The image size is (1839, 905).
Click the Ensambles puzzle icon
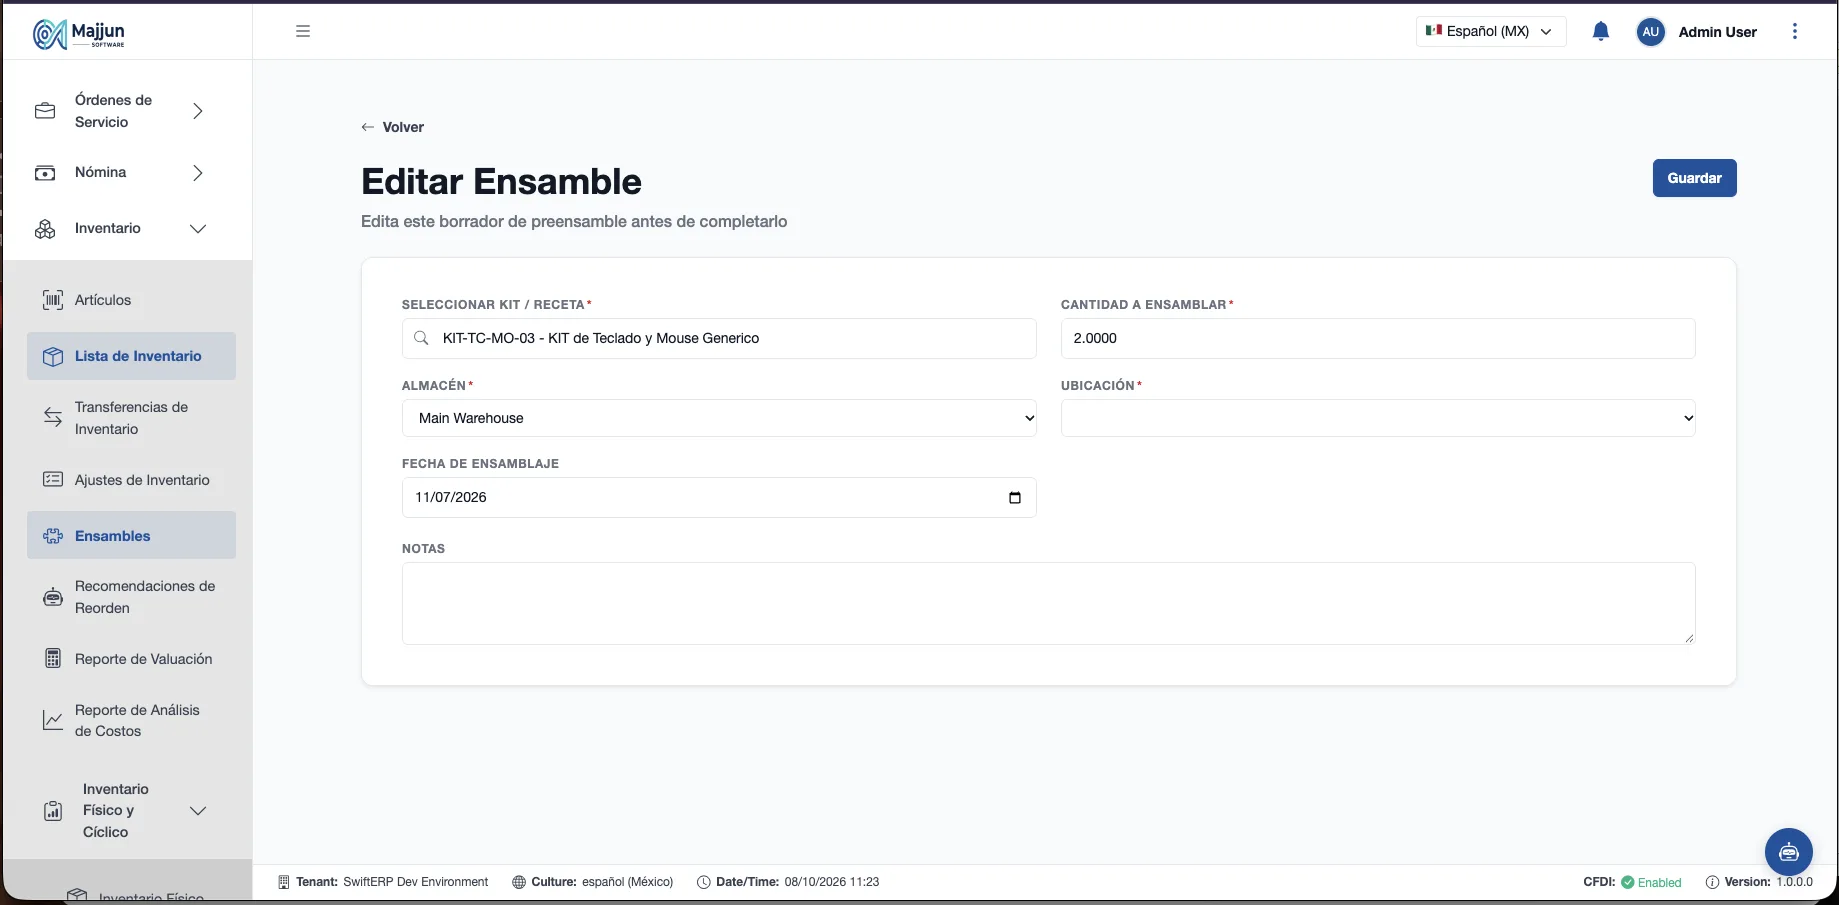(53, 536)
